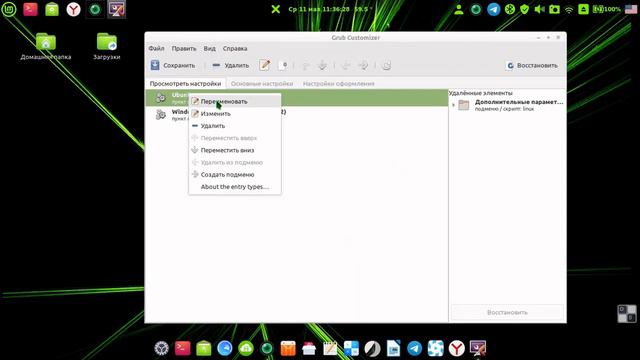Switch to Основные настройки tab
640x360 pixels.
pyautogui.click(x=262, y=83)
